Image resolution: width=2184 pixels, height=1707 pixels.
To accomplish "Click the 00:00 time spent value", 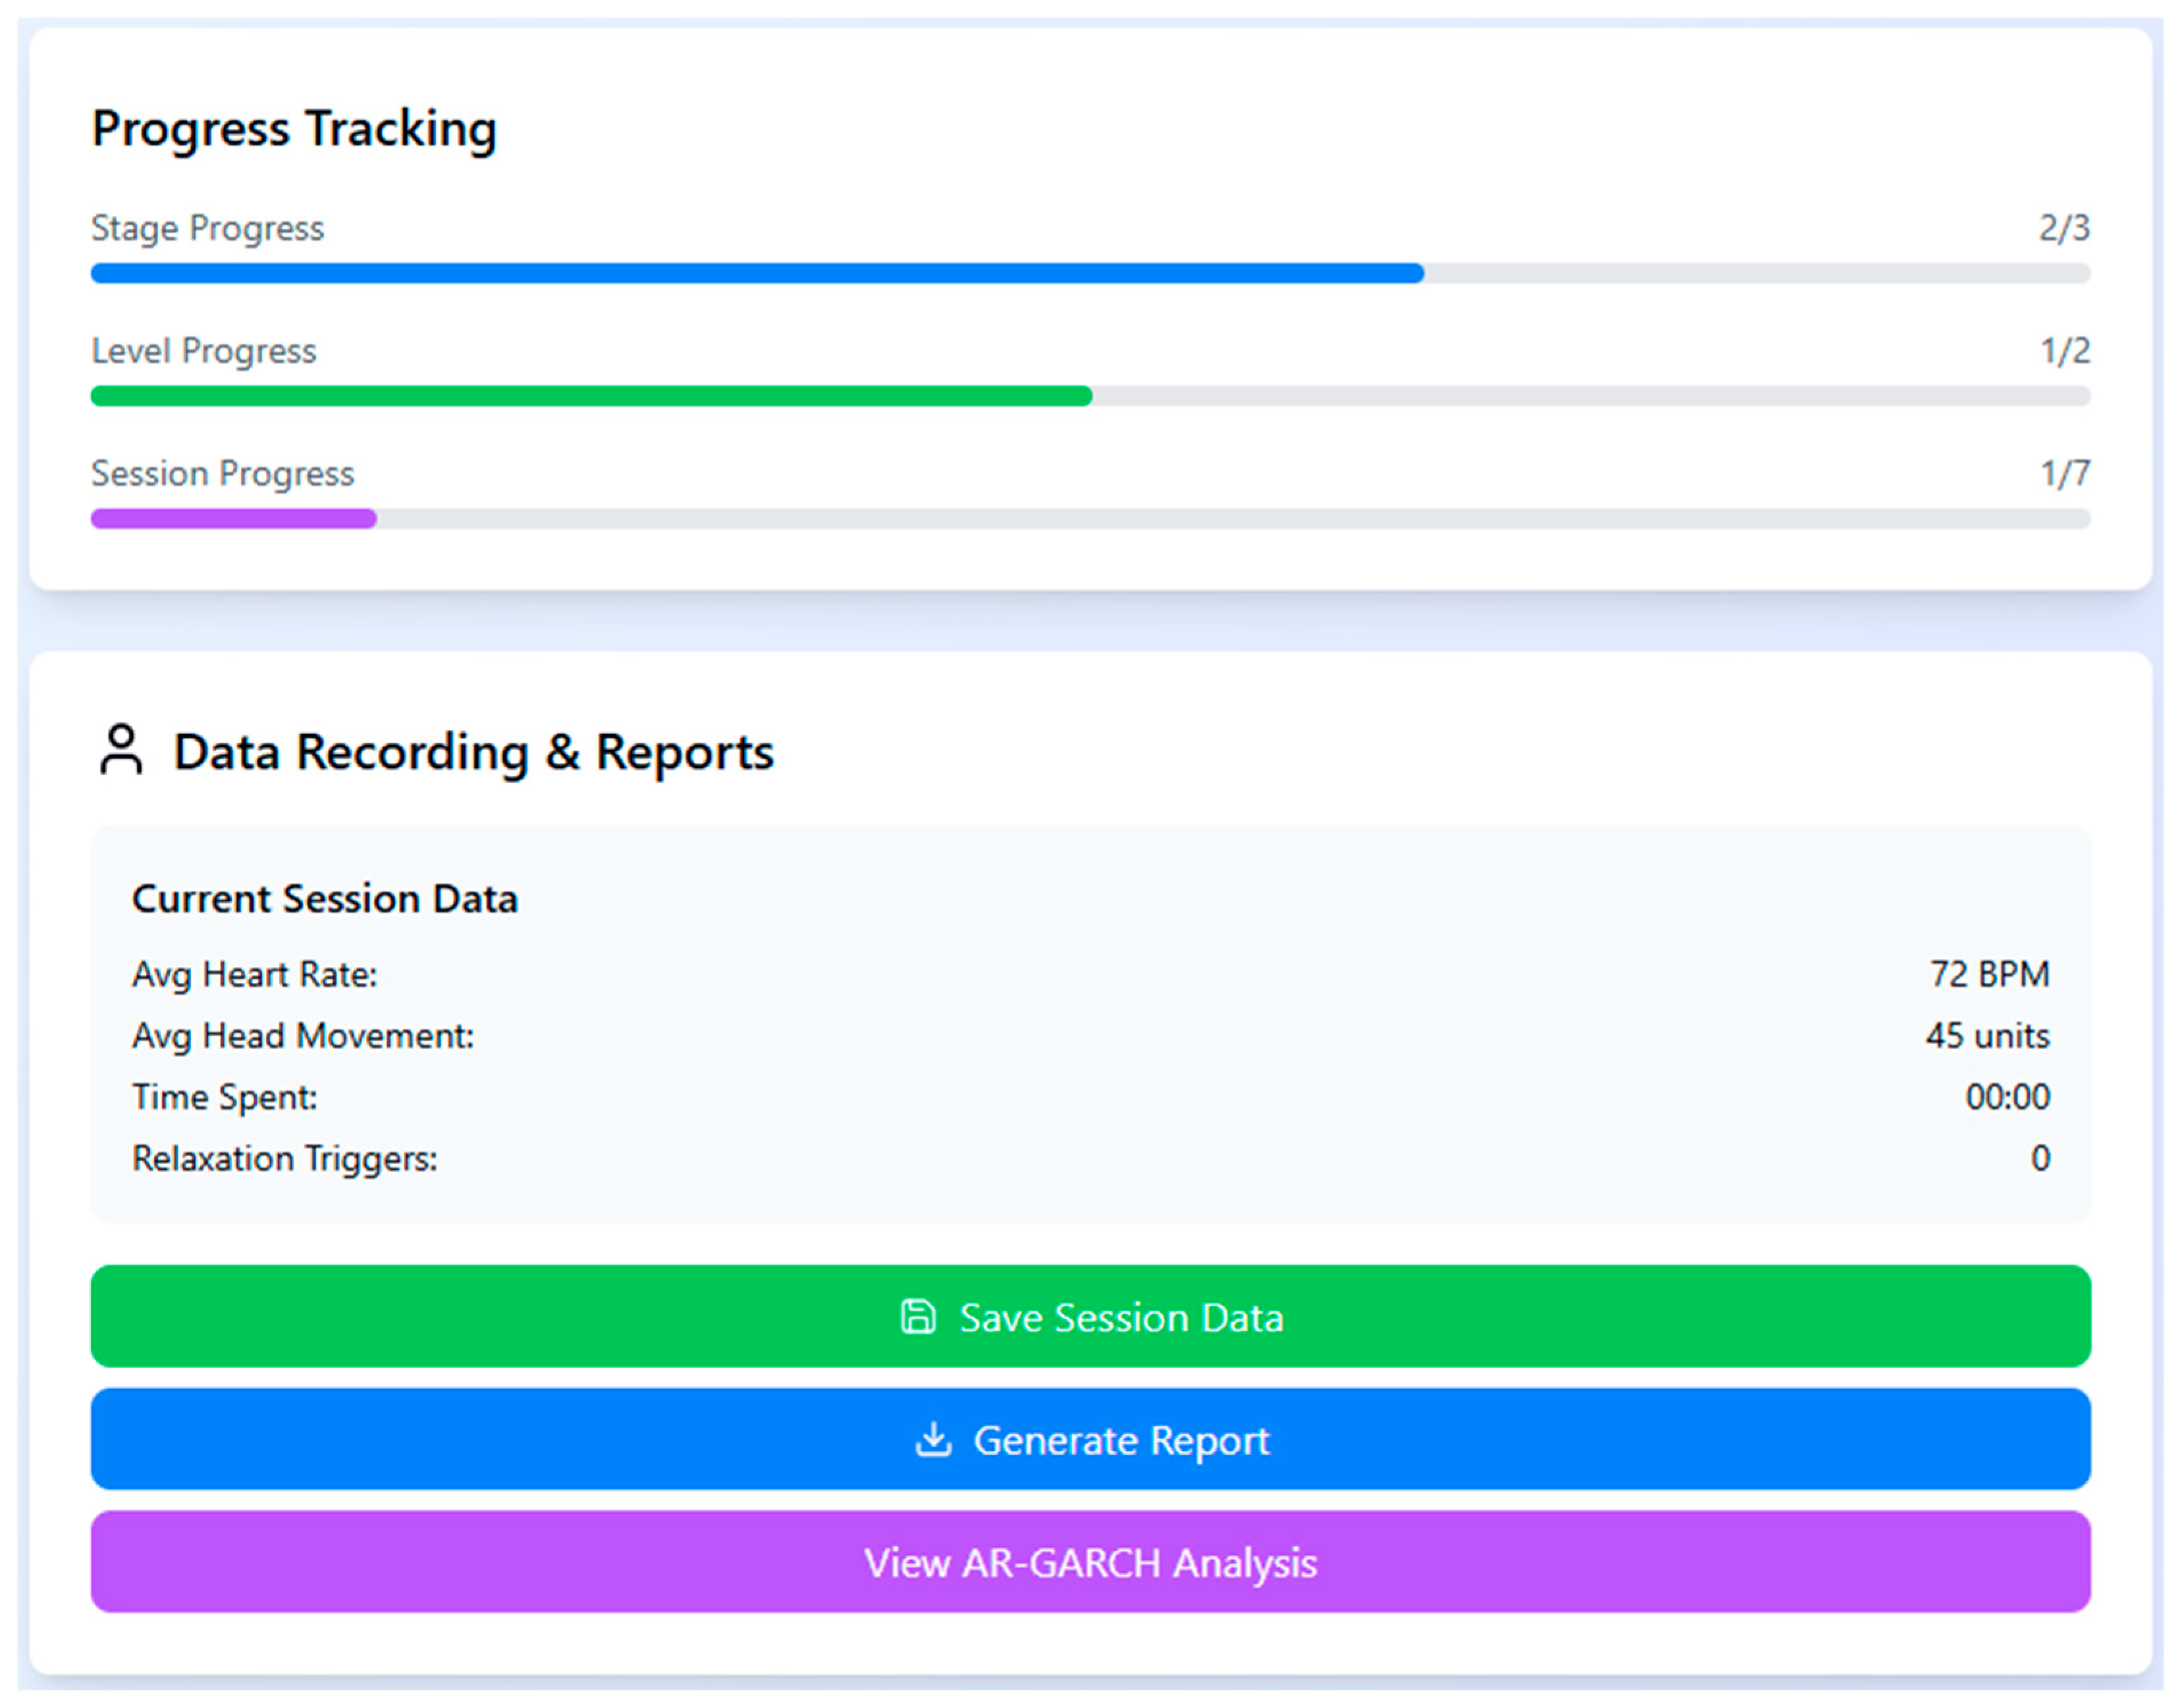I will point(2007,1097).
